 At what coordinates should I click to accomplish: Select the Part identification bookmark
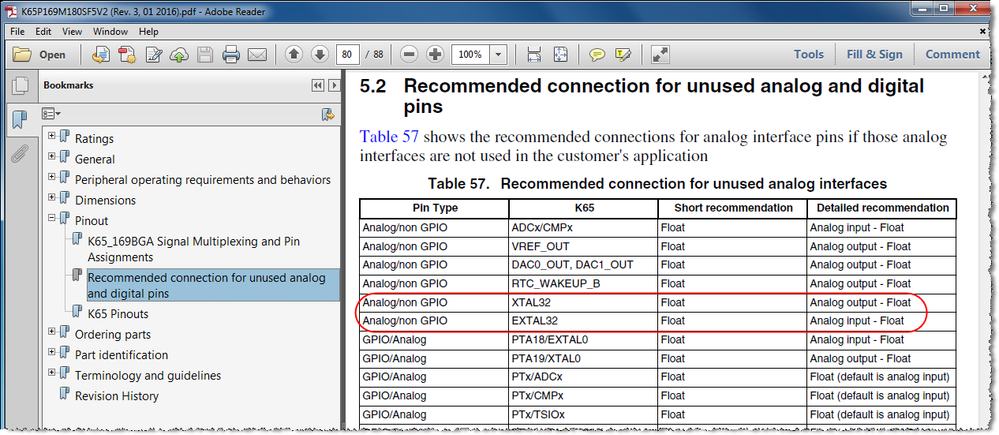pyautogui.click(x=121, y=355)
